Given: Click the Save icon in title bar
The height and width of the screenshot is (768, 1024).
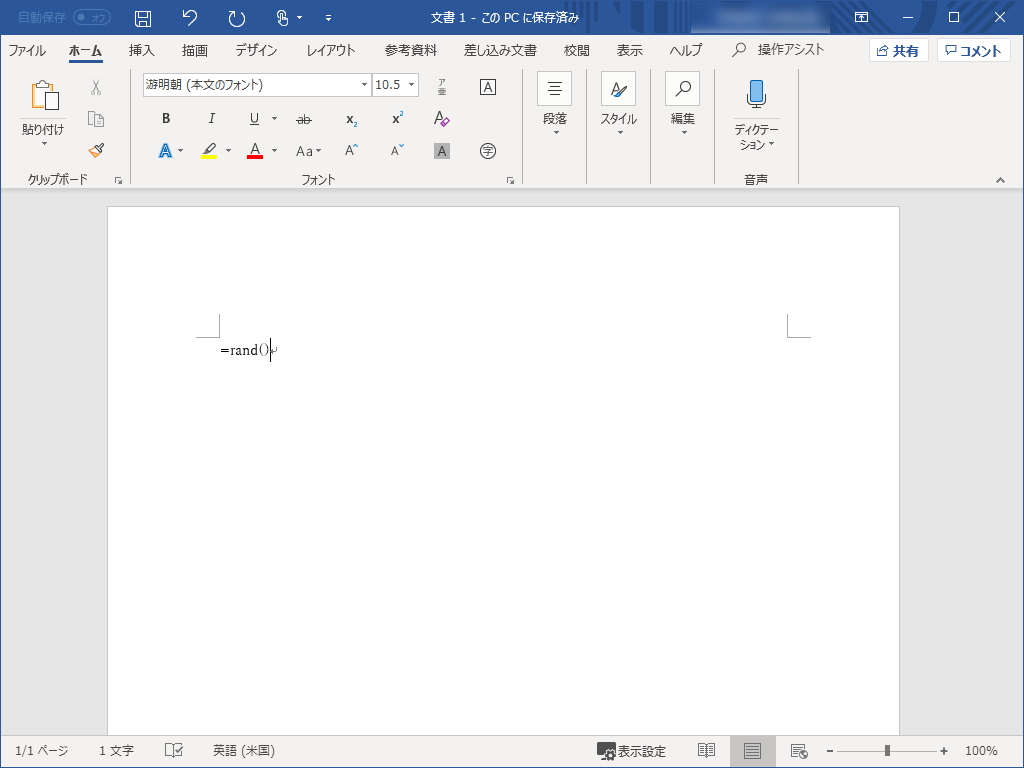Looking at the screenshot, I should [143, 18].
